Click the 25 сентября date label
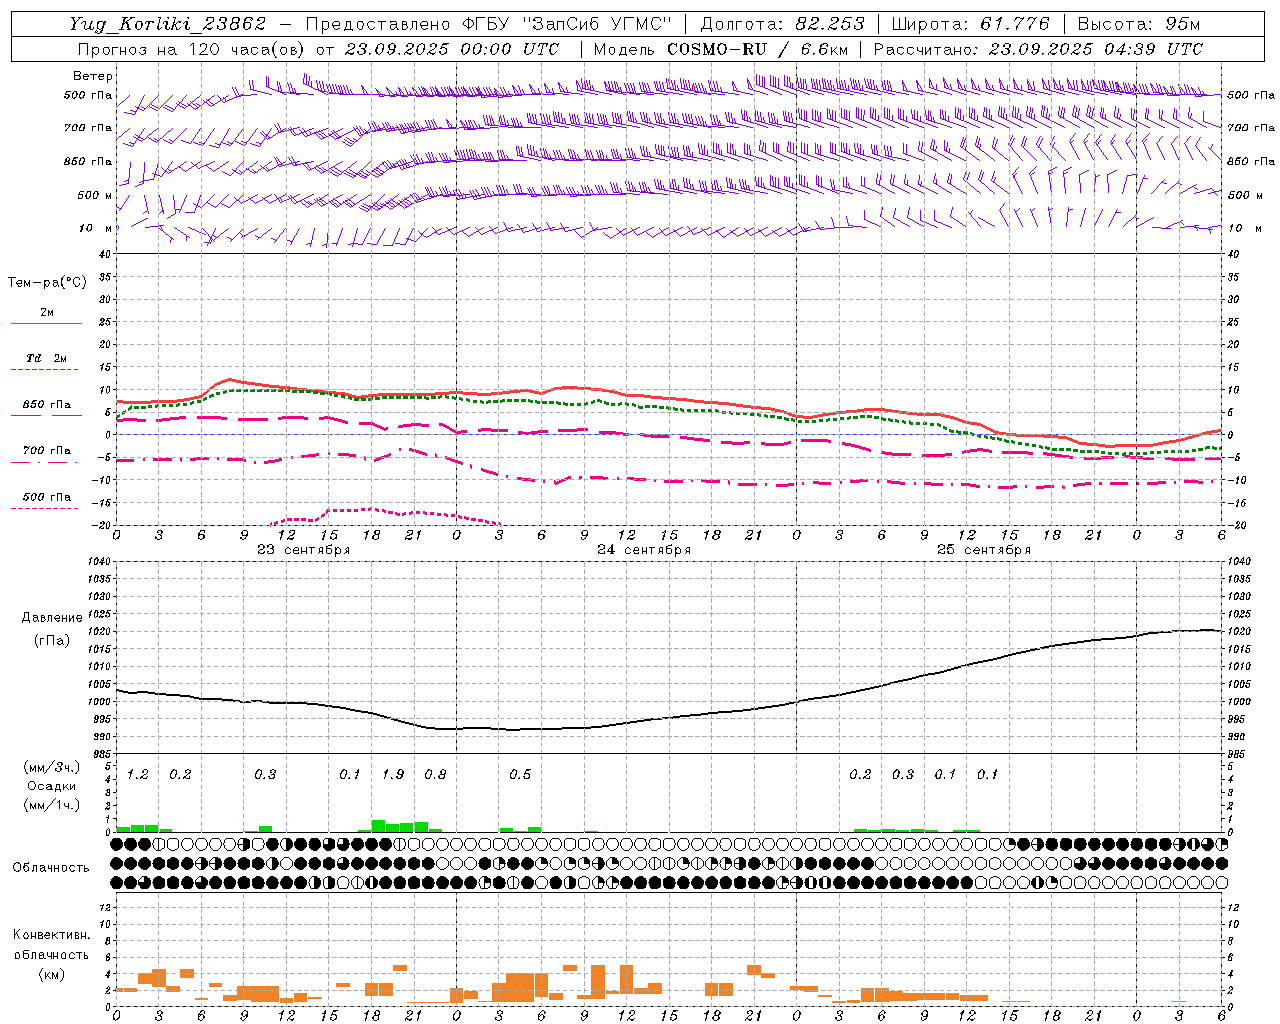Image resolution: width=1280 pixels, height=1024 pixels. pyautogui.click(x=984, y=550)
